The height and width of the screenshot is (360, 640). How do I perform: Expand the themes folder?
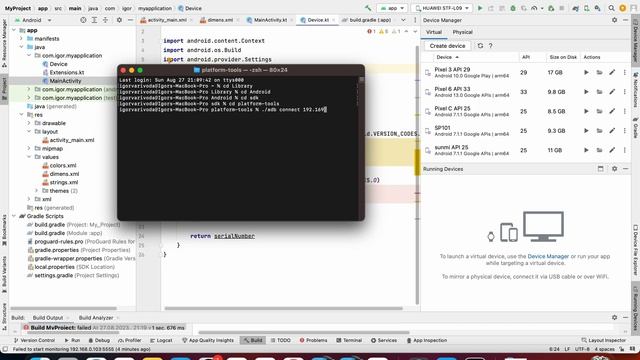(36, 191)
